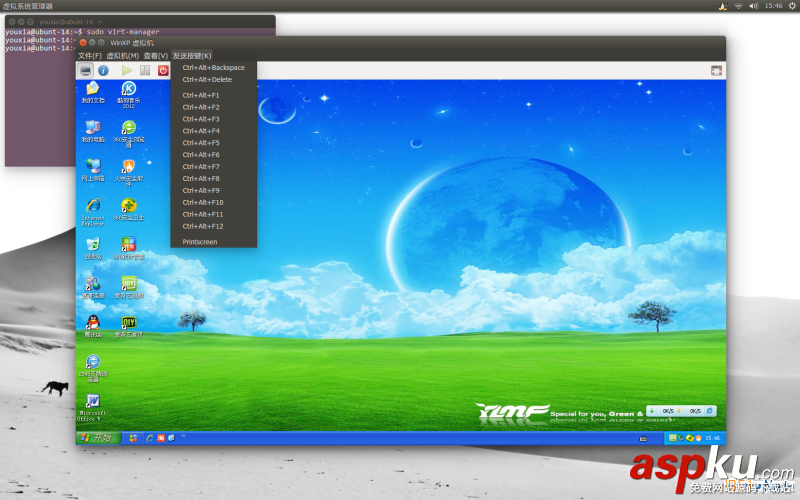Open the XP Start button
This screenshot has width=800, height=500.
(98, 438)
